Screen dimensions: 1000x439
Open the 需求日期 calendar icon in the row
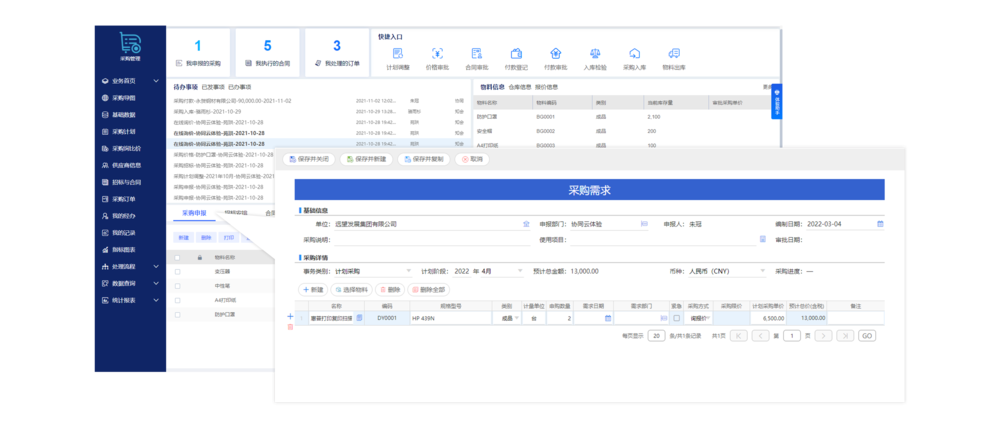608,317
